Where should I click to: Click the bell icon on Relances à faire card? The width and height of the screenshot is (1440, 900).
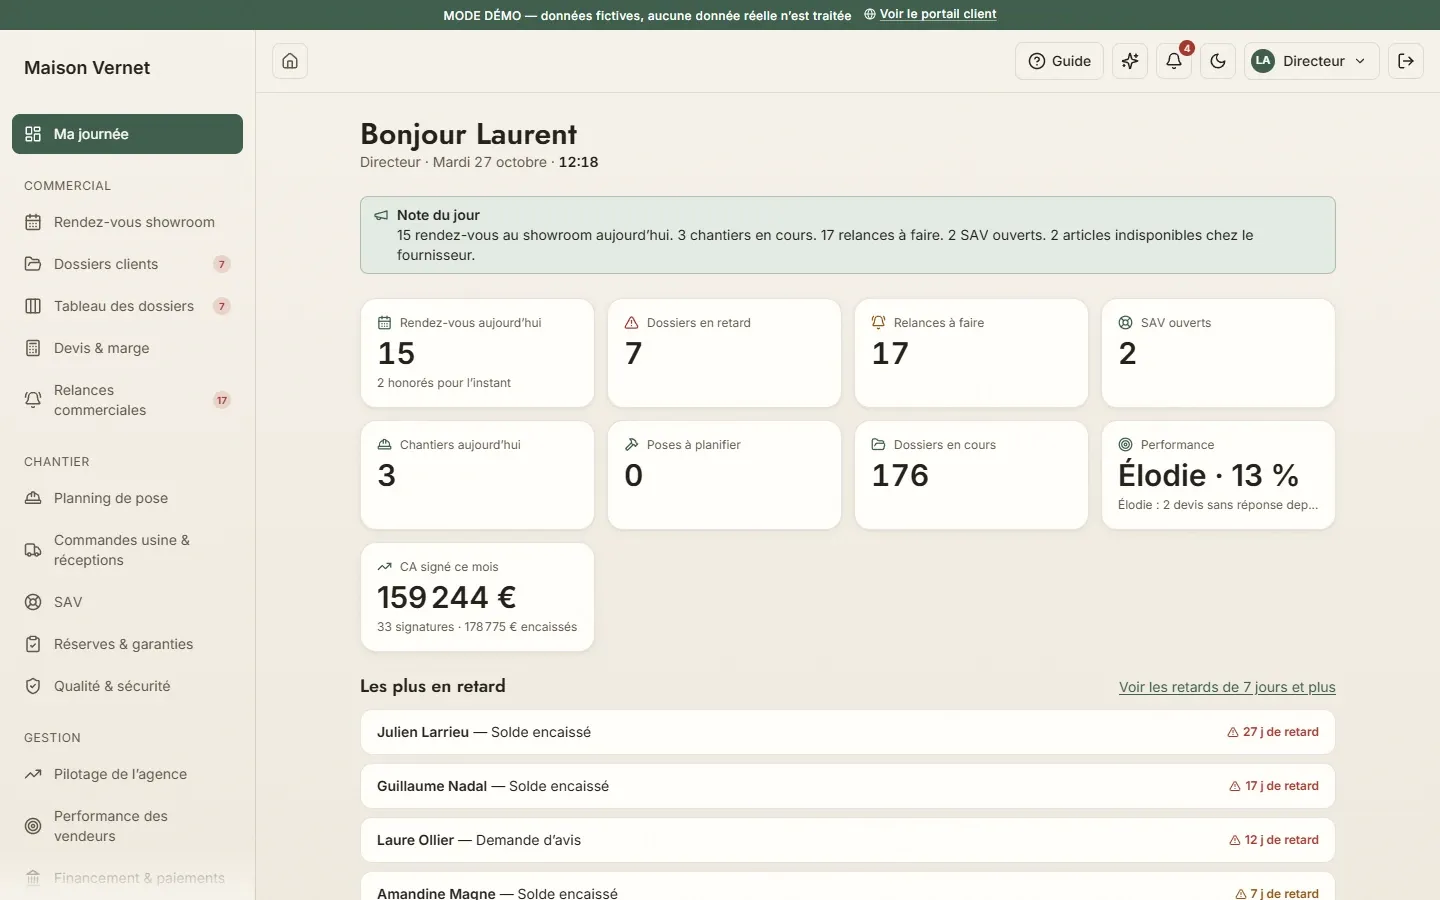(x=878, y=323)
